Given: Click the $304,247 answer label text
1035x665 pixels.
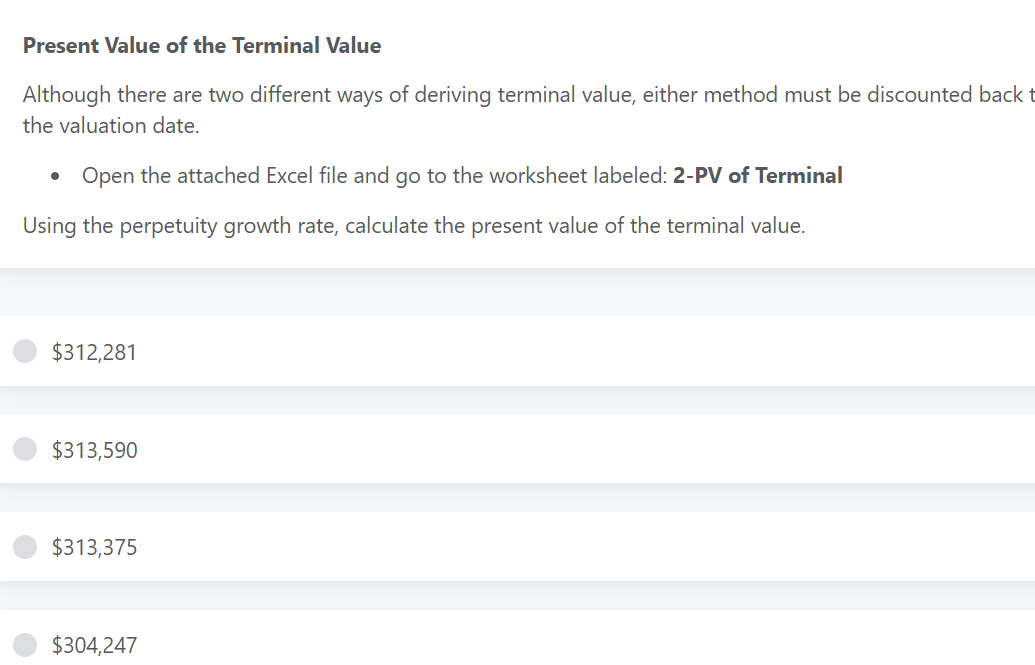Looking at the screenshot, I should pos(94,645).
